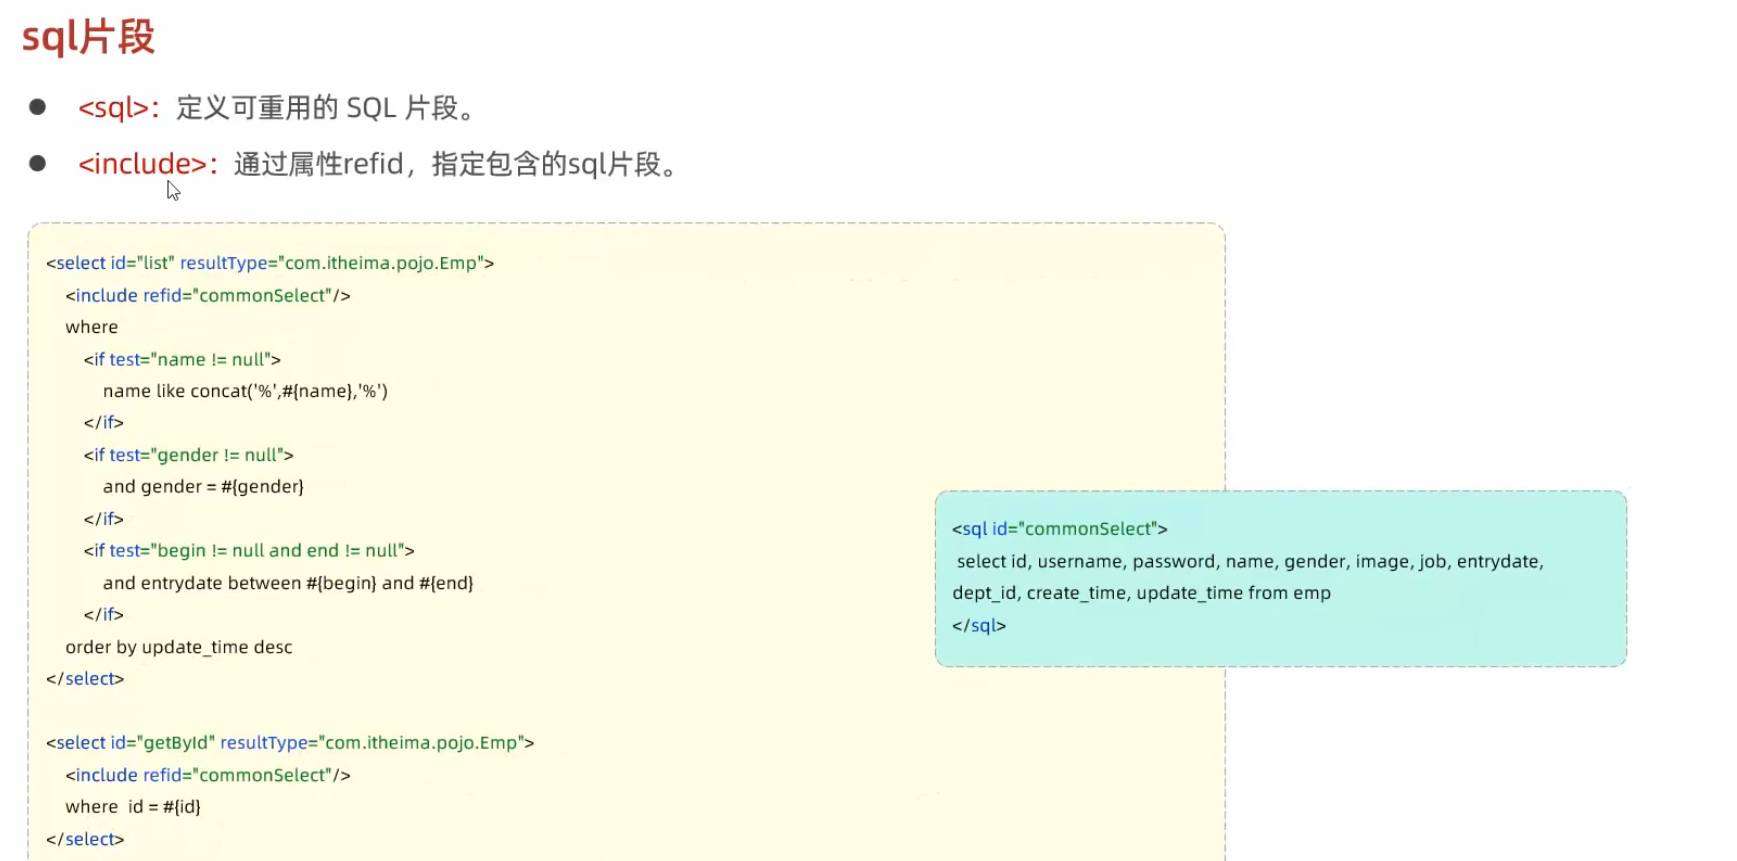Click 'and gender = #{gender}' line
The height and width of the screenshot is (861, 1737).
(x=203, y=487)
